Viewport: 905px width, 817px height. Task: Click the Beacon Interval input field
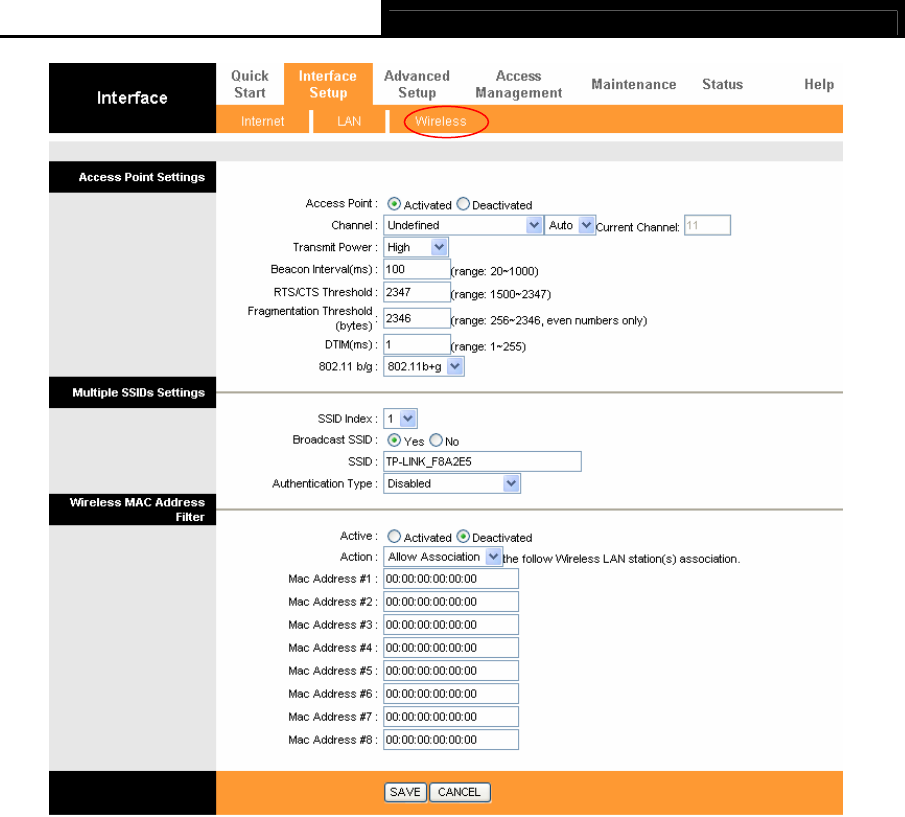click(x=417, y=269)
